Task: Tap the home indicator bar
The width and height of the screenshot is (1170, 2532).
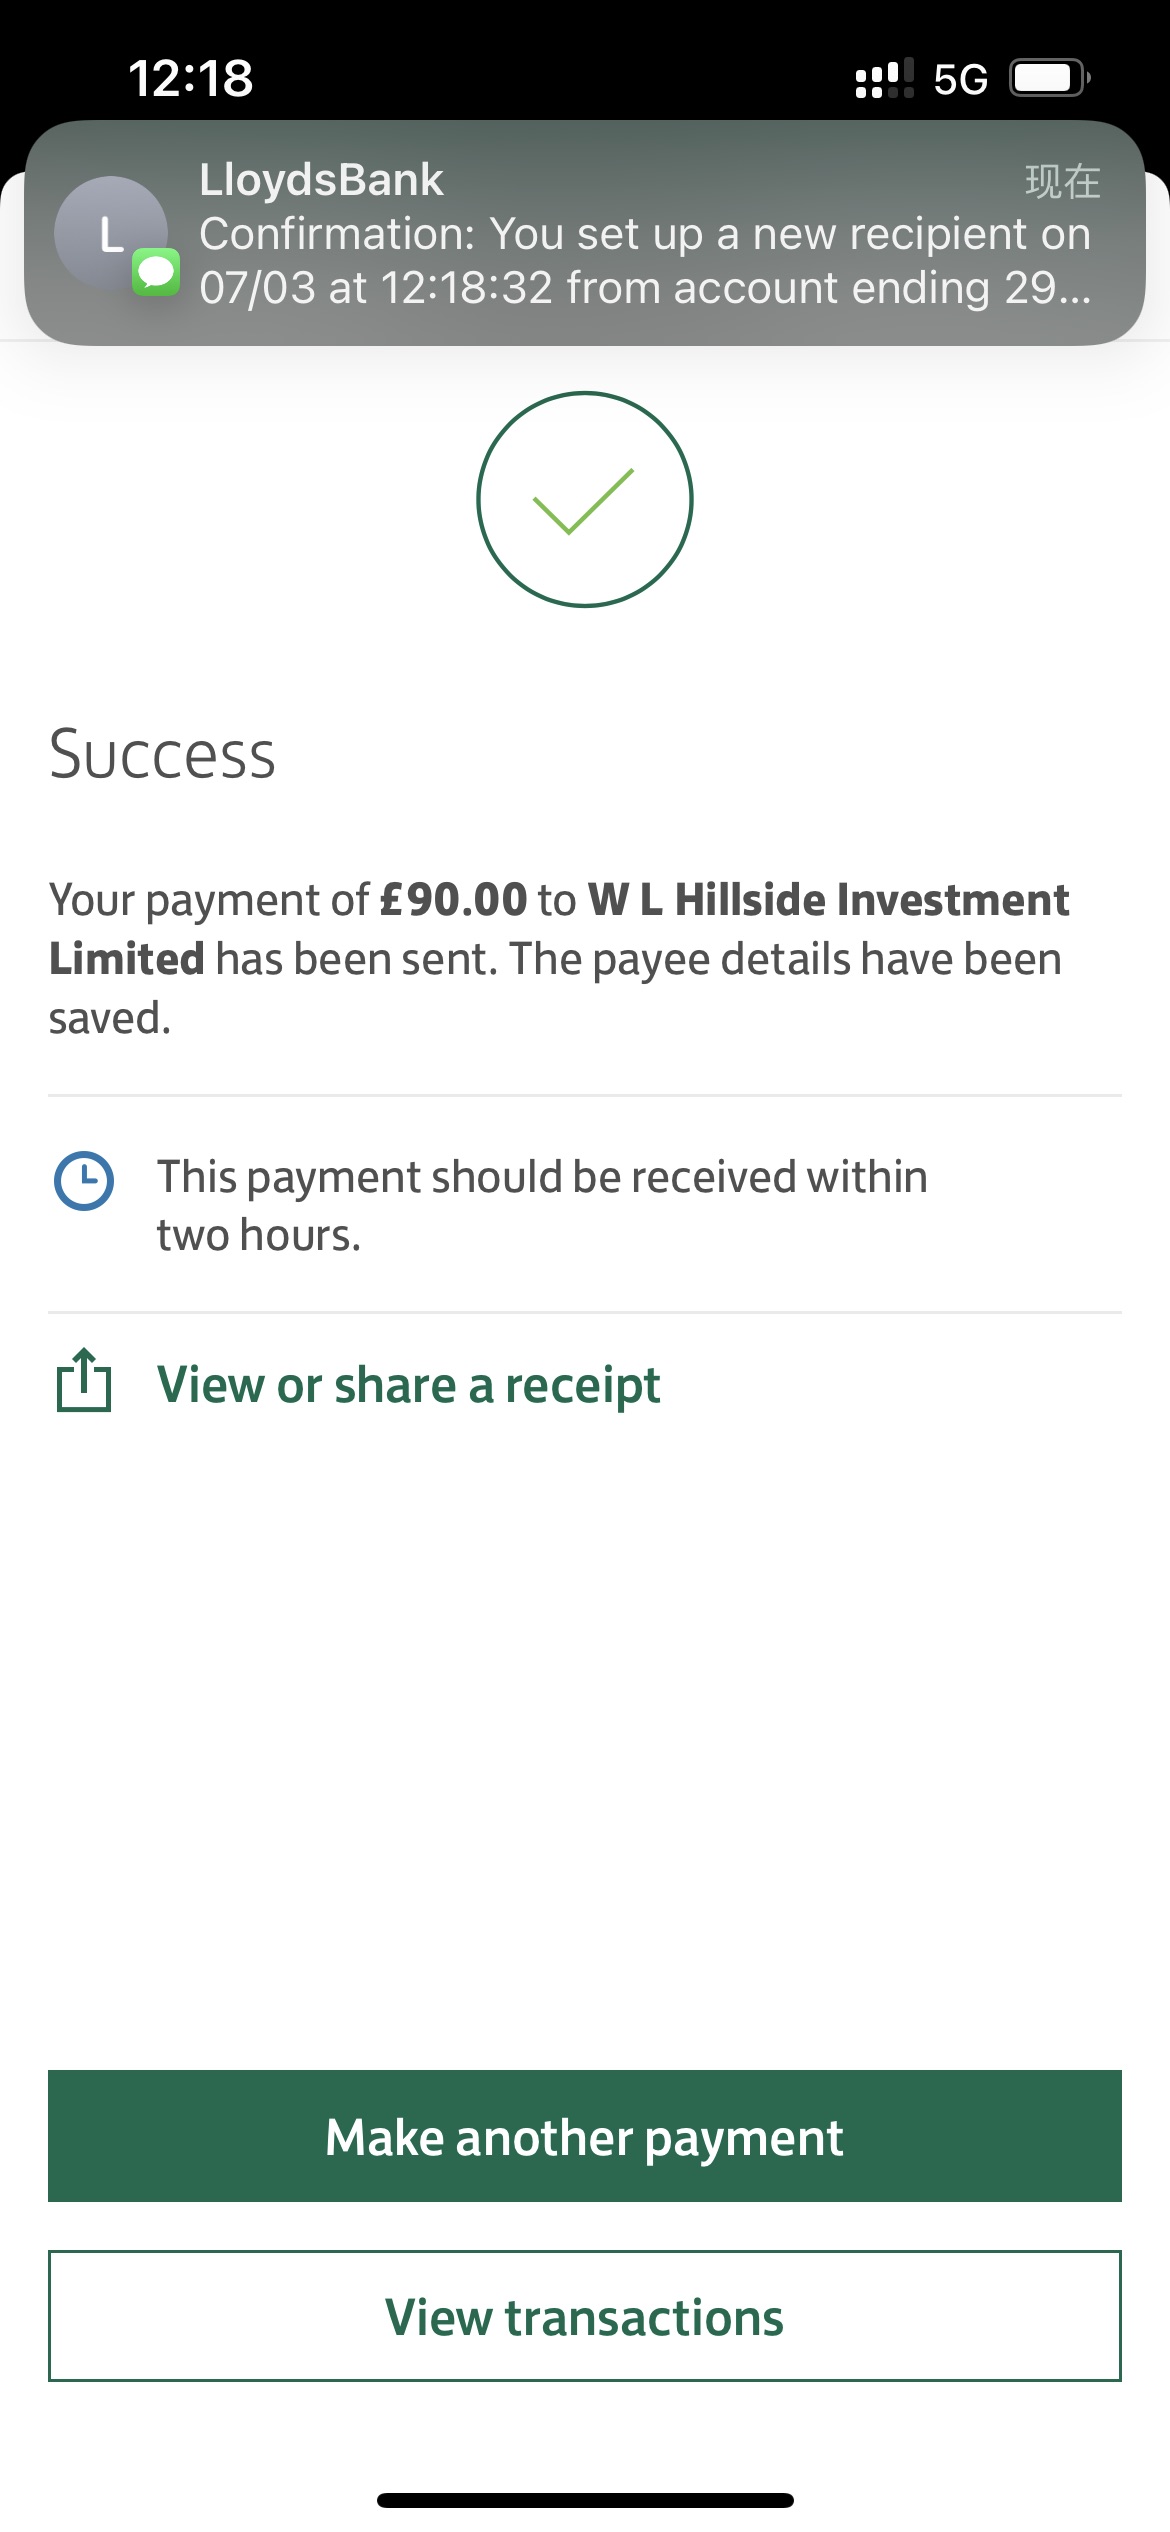Action: pos(584,2500)
